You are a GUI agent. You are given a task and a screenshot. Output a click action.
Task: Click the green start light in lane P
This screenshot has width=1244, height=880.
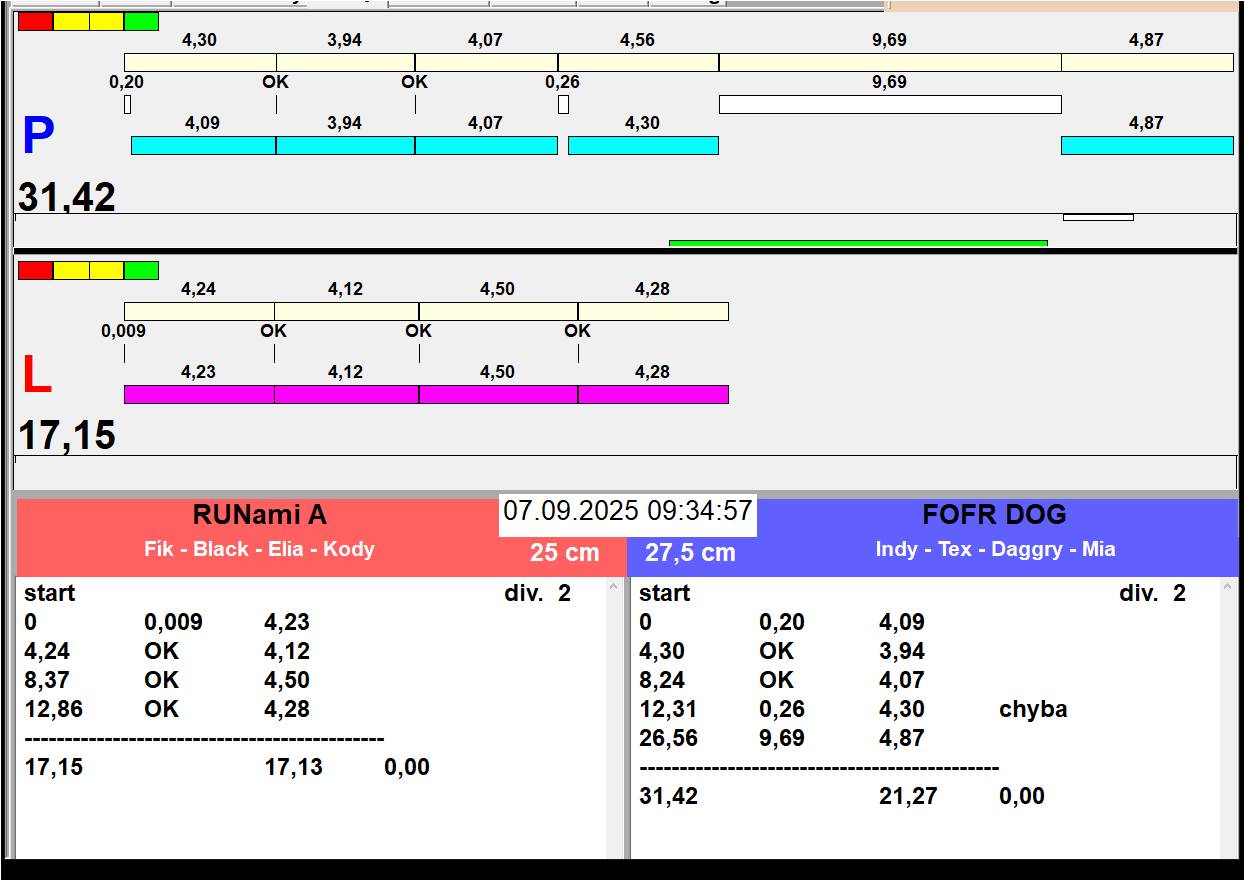(x=141, y=21)
